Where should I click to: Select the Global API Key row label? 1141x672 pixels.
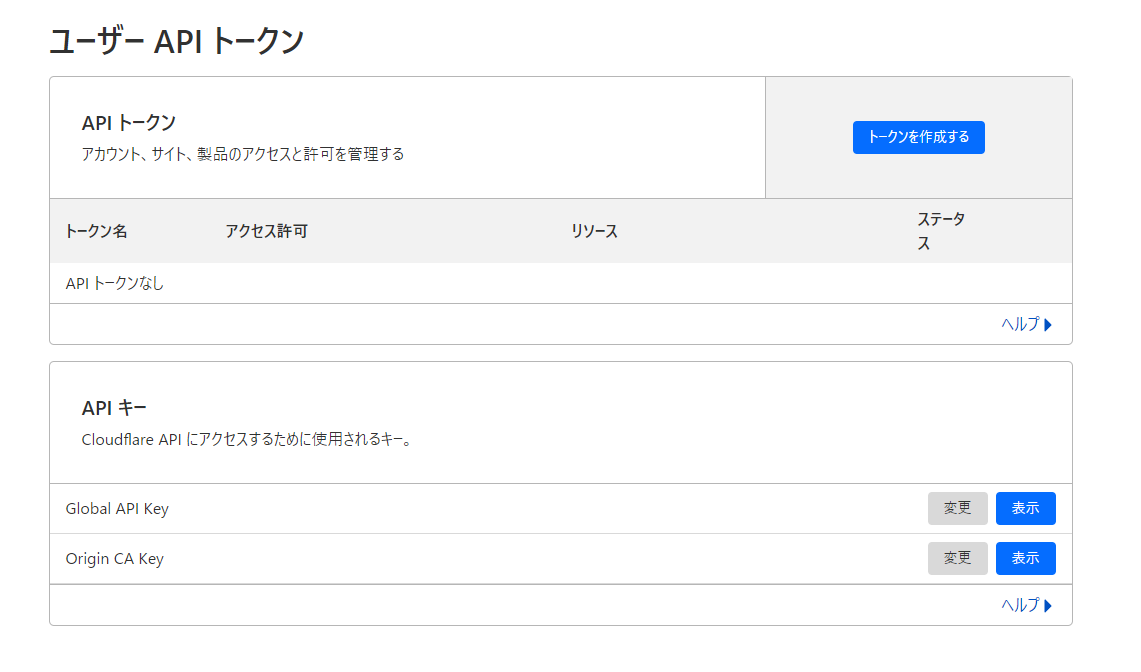click(x=117, y=508)
